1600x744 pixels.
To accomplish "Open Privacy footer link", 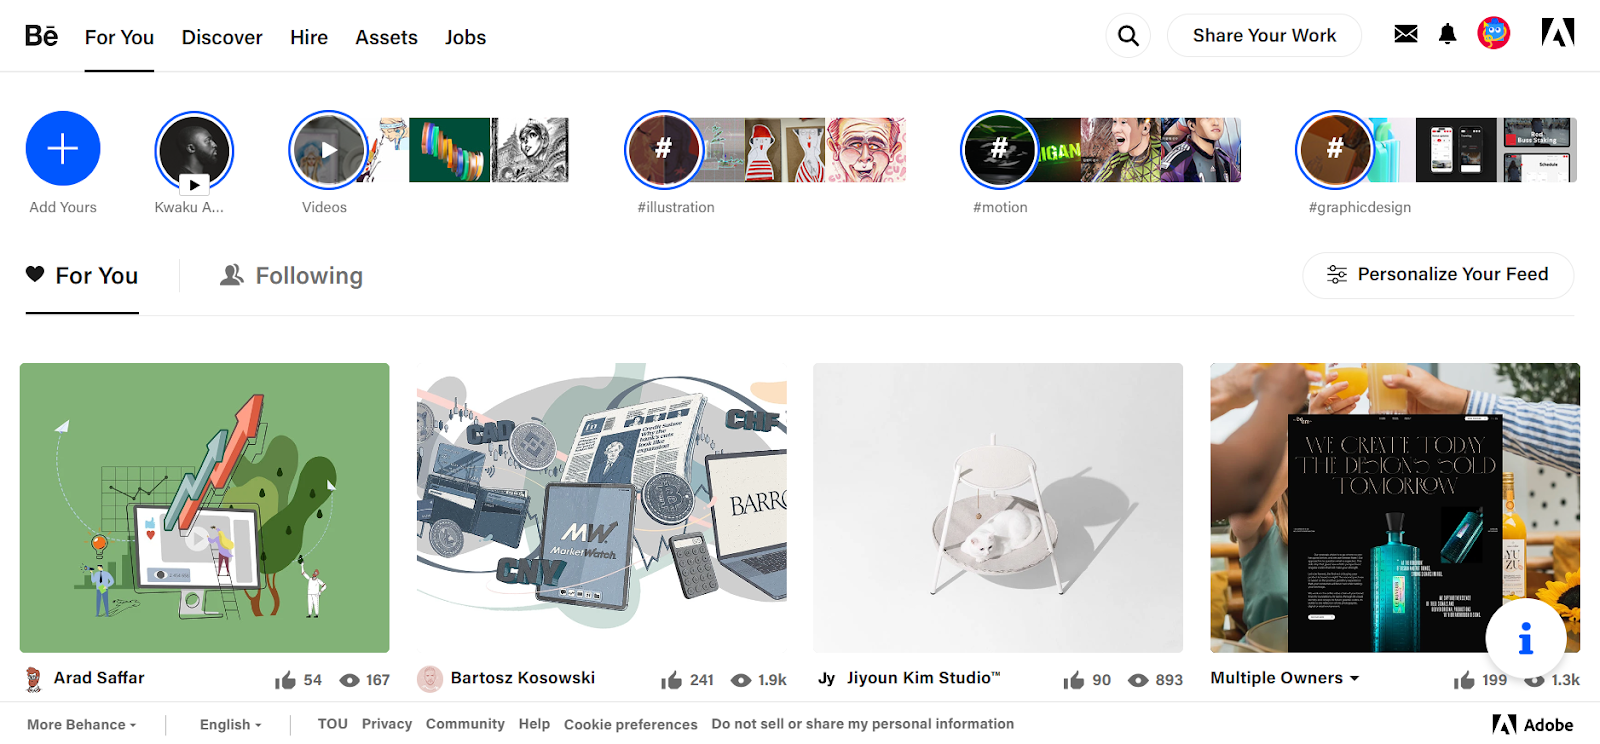I will point(387,724).
